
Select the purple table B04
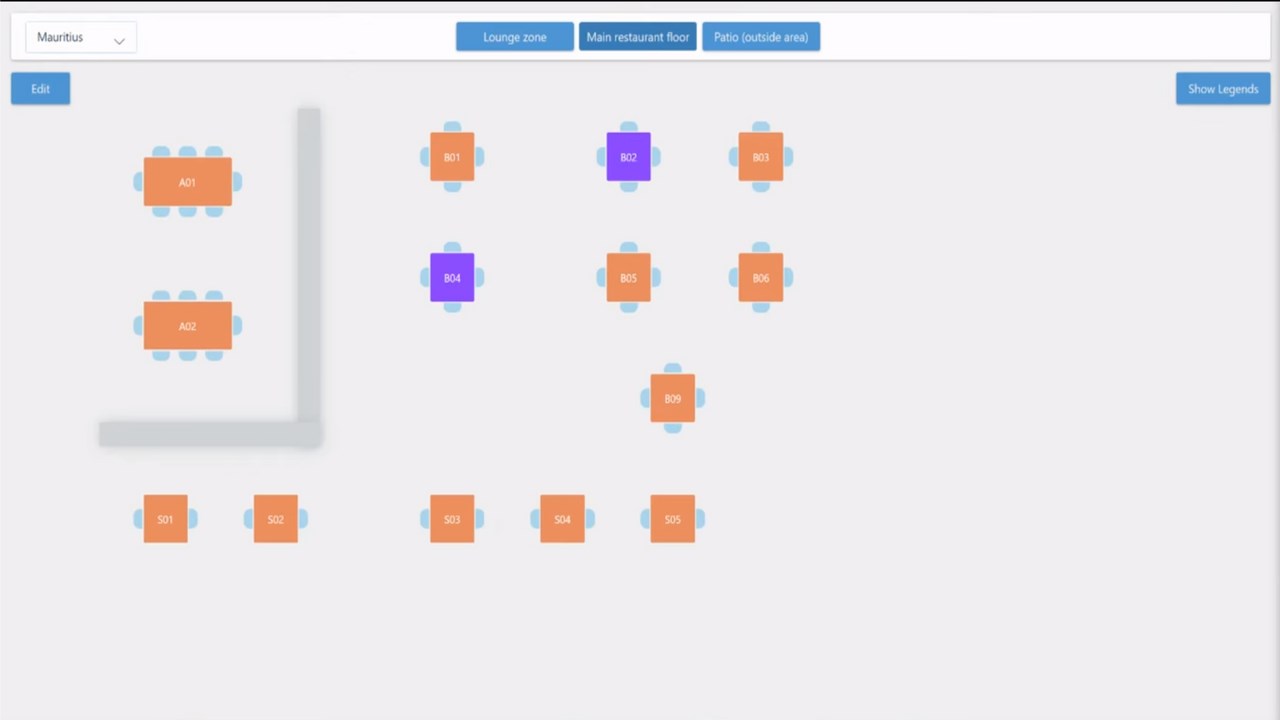click(x=452, y=278)
